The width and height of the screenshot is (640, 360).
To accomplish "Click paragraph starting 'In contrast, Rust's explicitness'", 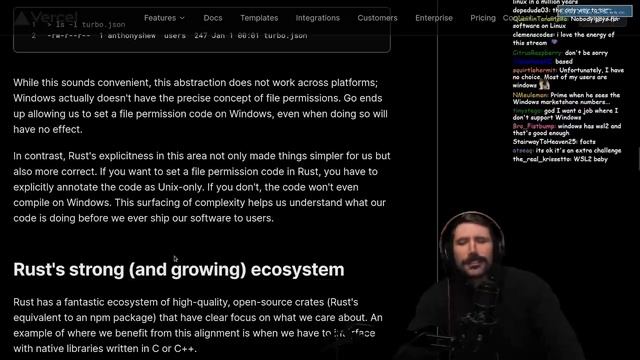I will coord(202,187).
